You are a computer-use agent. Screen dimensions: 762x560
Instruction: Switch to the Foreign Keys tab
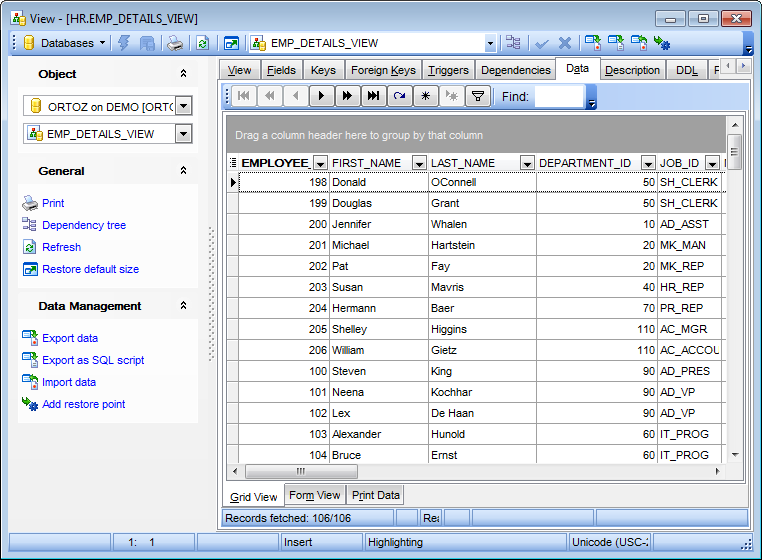[x=383, y=70]
